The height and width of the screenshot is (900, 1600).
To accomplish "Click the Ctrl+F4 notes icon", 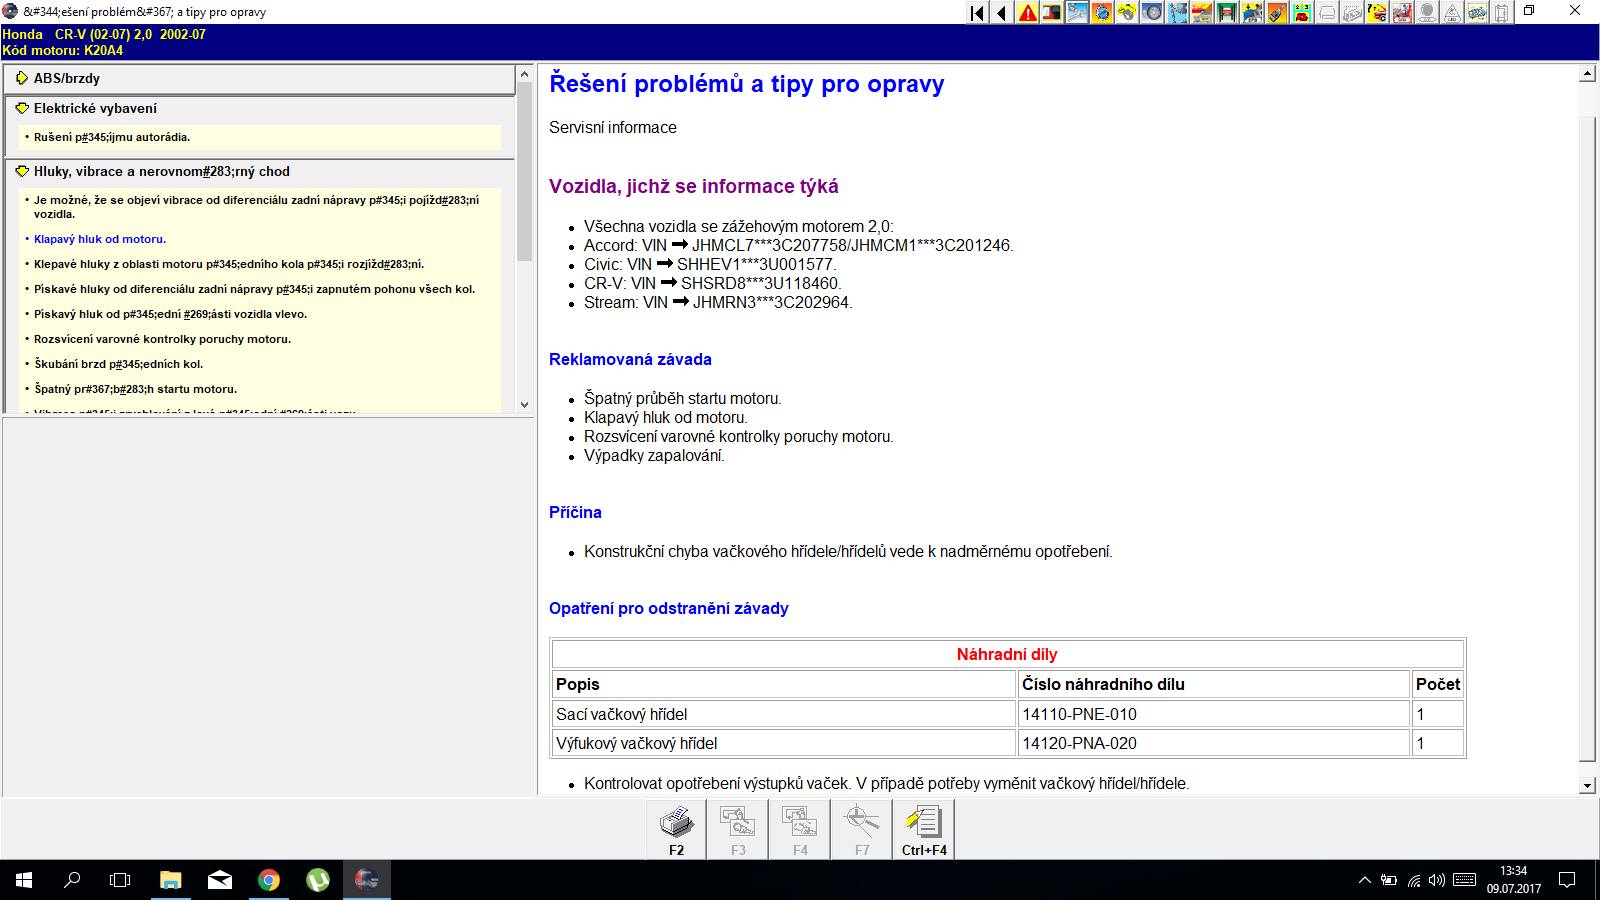I will [x=924, y=830].
